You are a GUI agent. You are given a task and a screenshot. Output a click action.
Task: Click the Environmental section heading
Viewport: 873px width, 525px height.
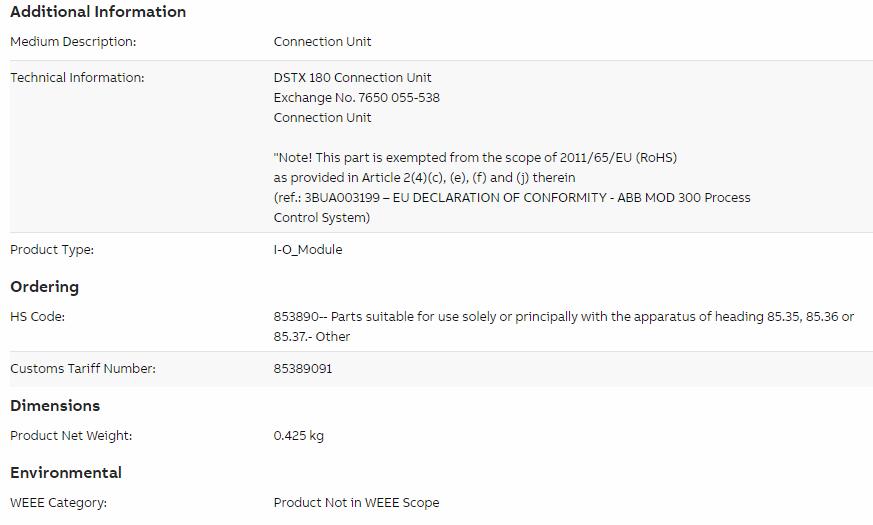click(66, 473)
